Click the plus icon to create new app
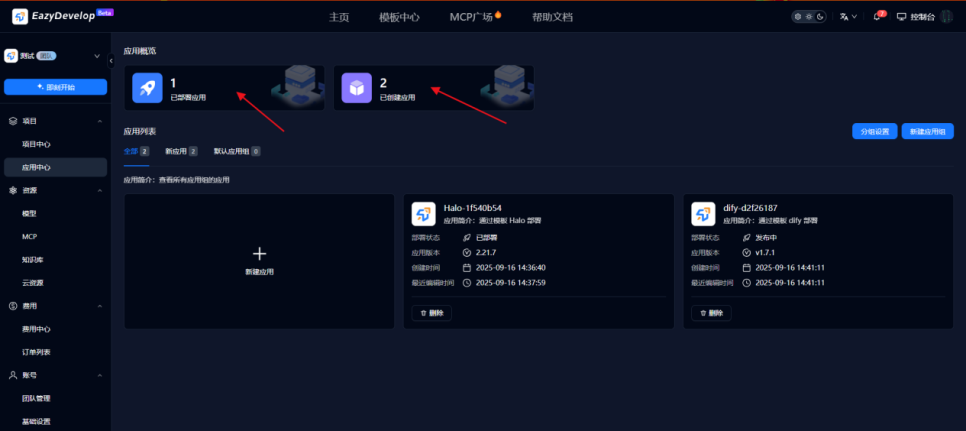This screenshot has width=966, height=431. click(x=259, y=254)
